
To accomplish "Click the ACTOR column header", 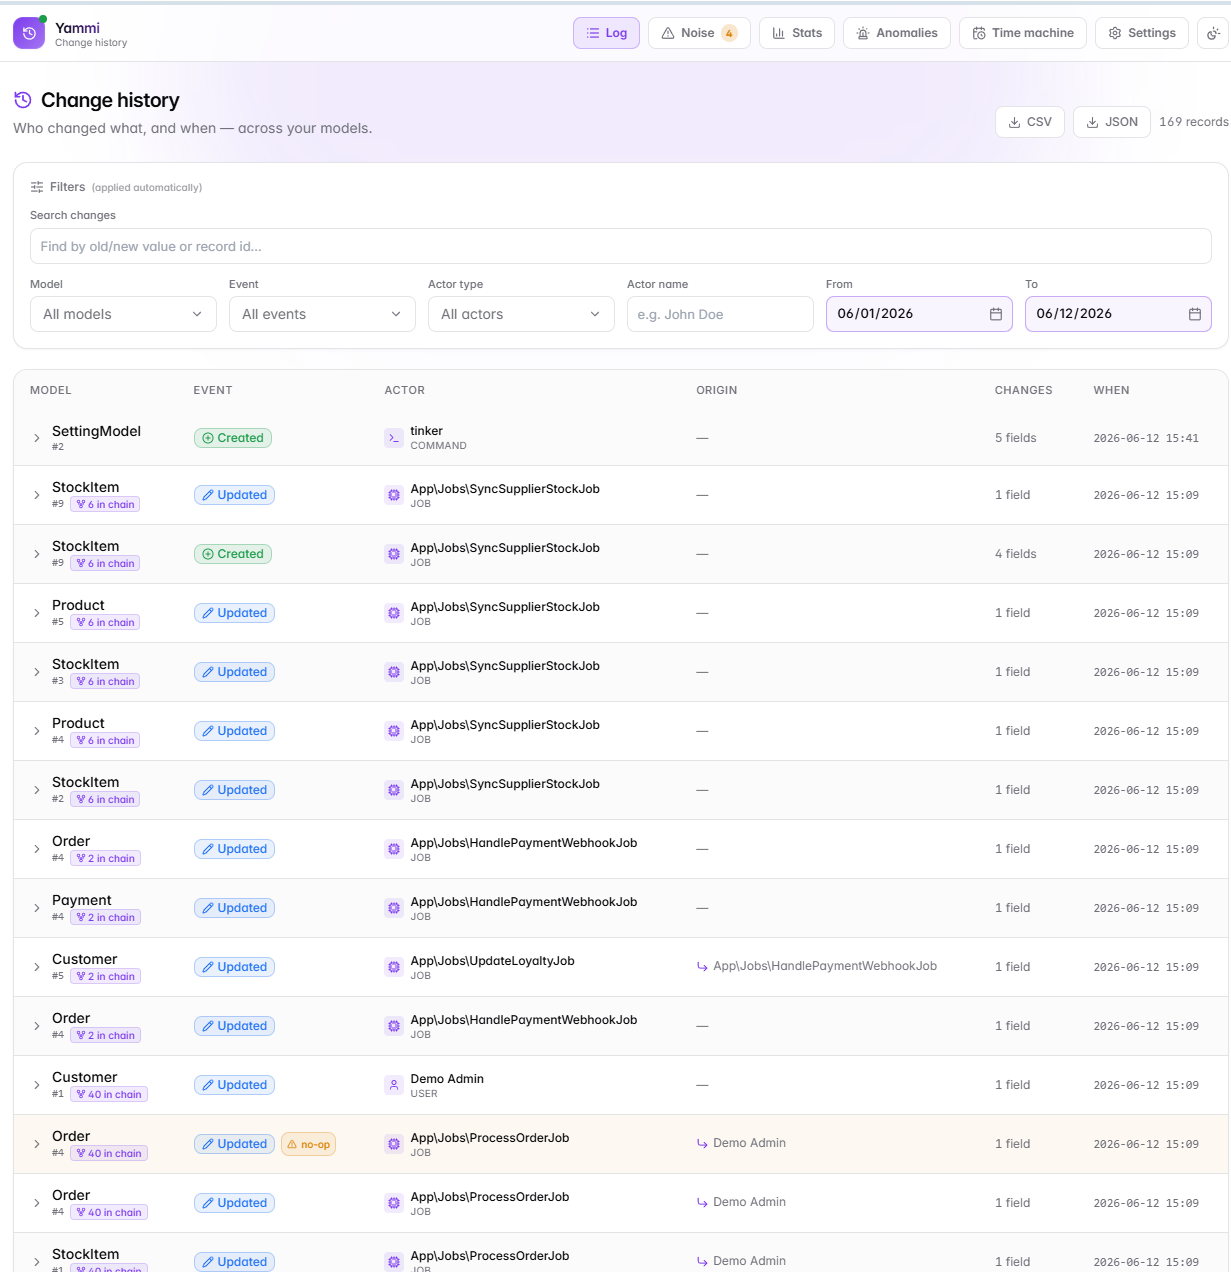I will [405, 390].
